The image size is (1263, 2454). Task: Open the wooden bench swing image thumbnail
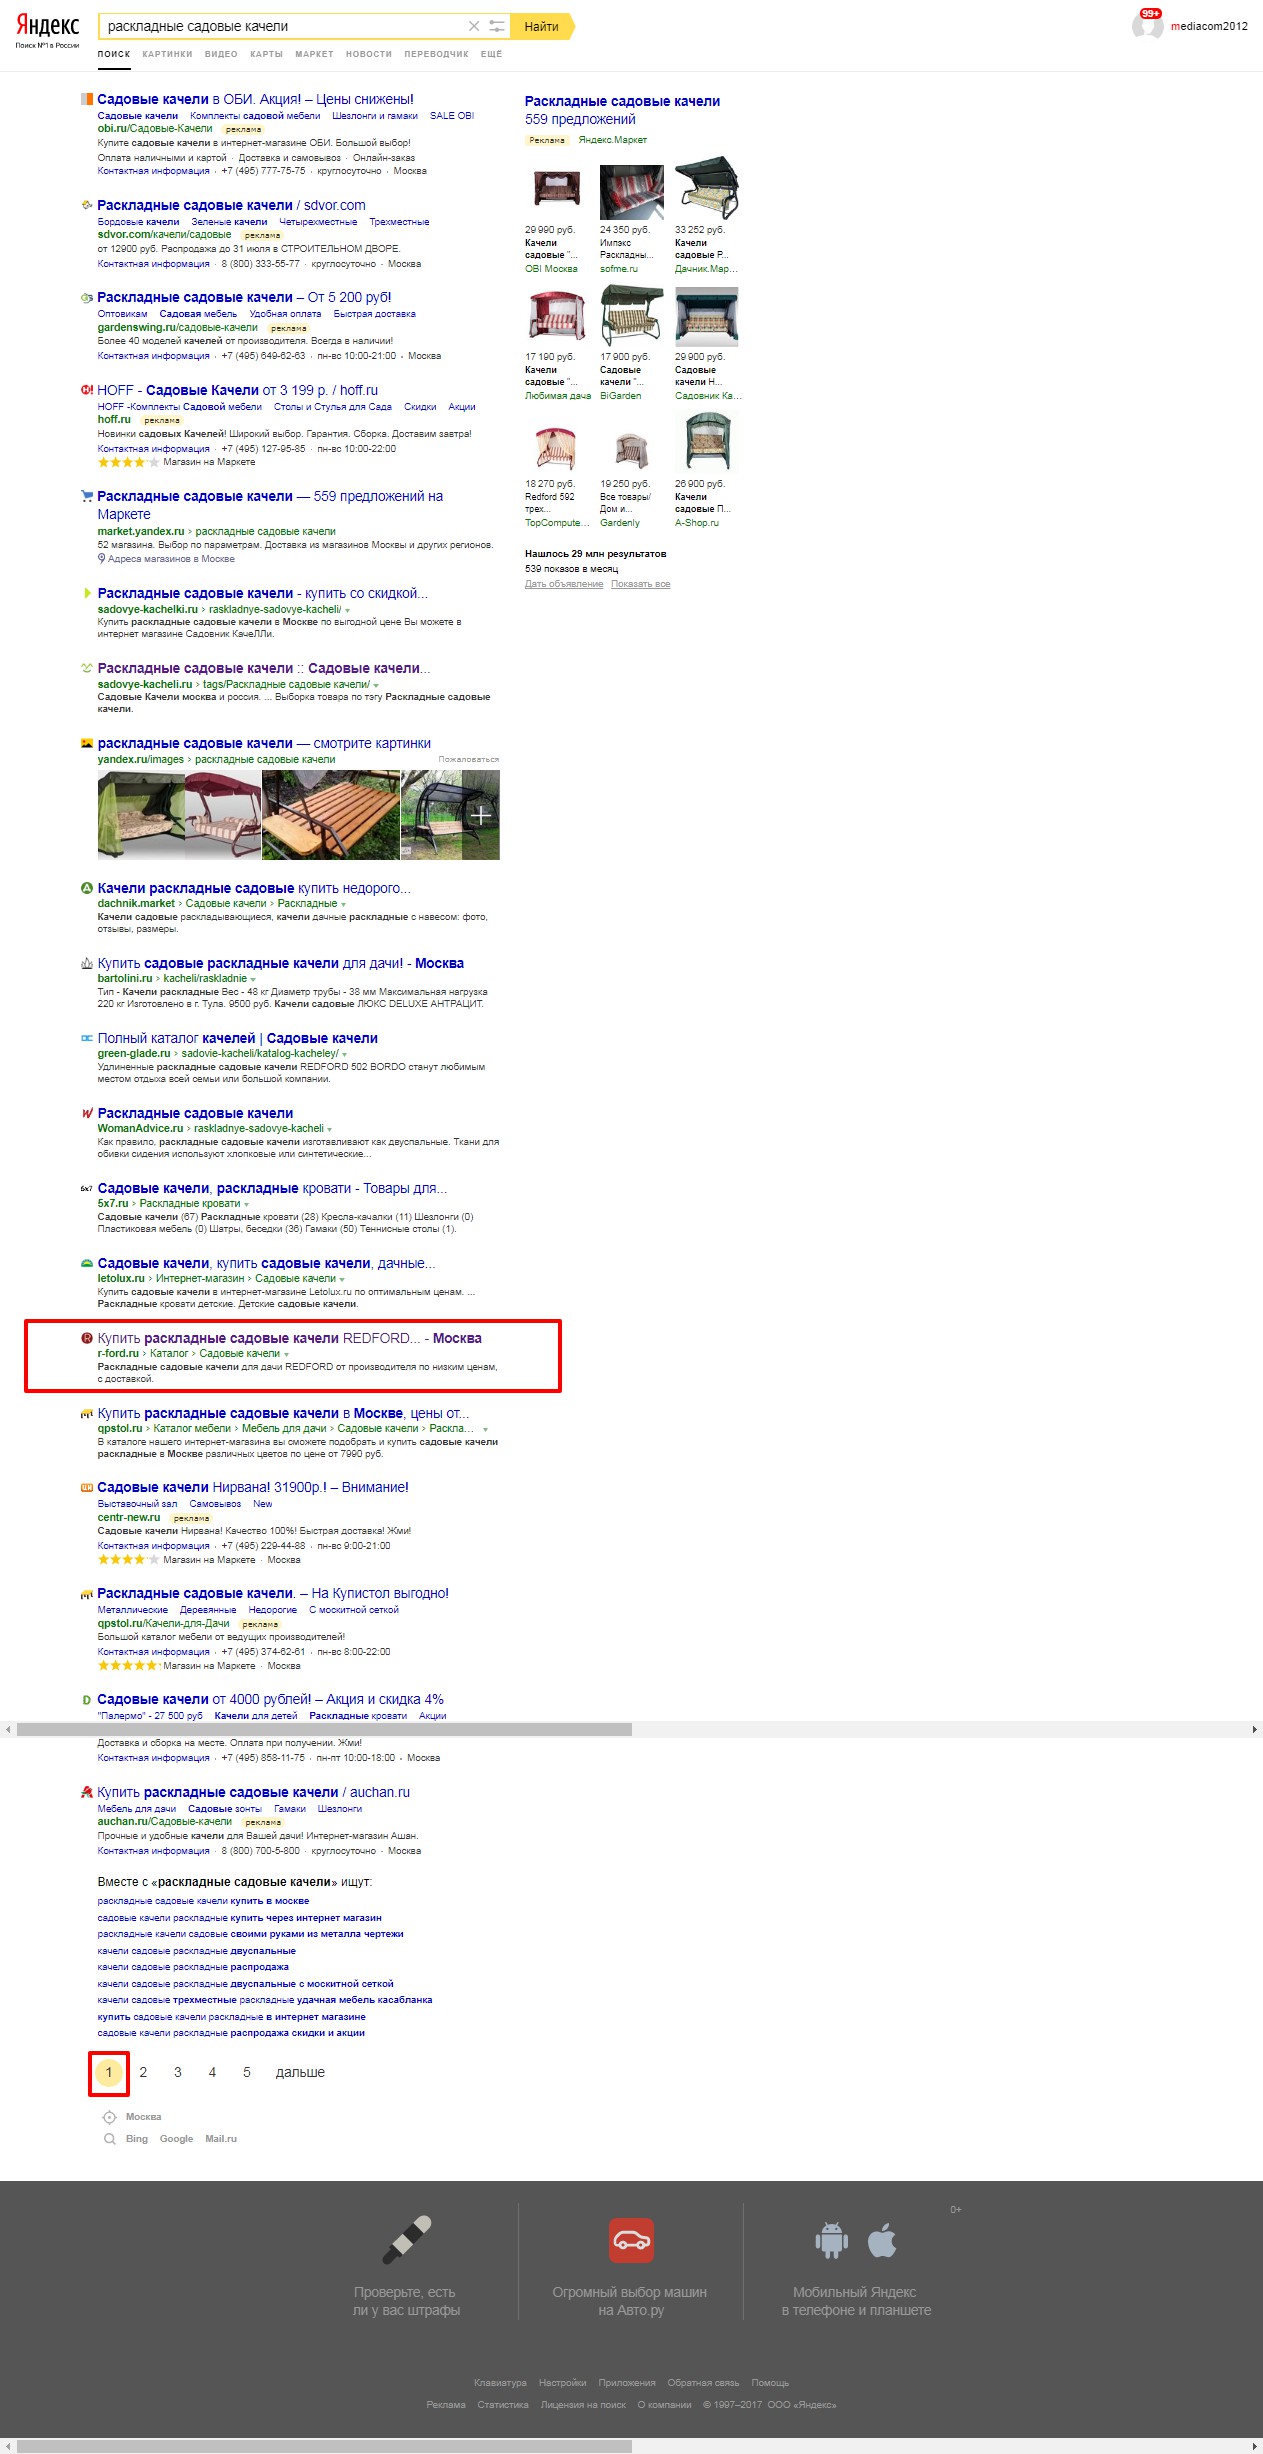(331, 815)
